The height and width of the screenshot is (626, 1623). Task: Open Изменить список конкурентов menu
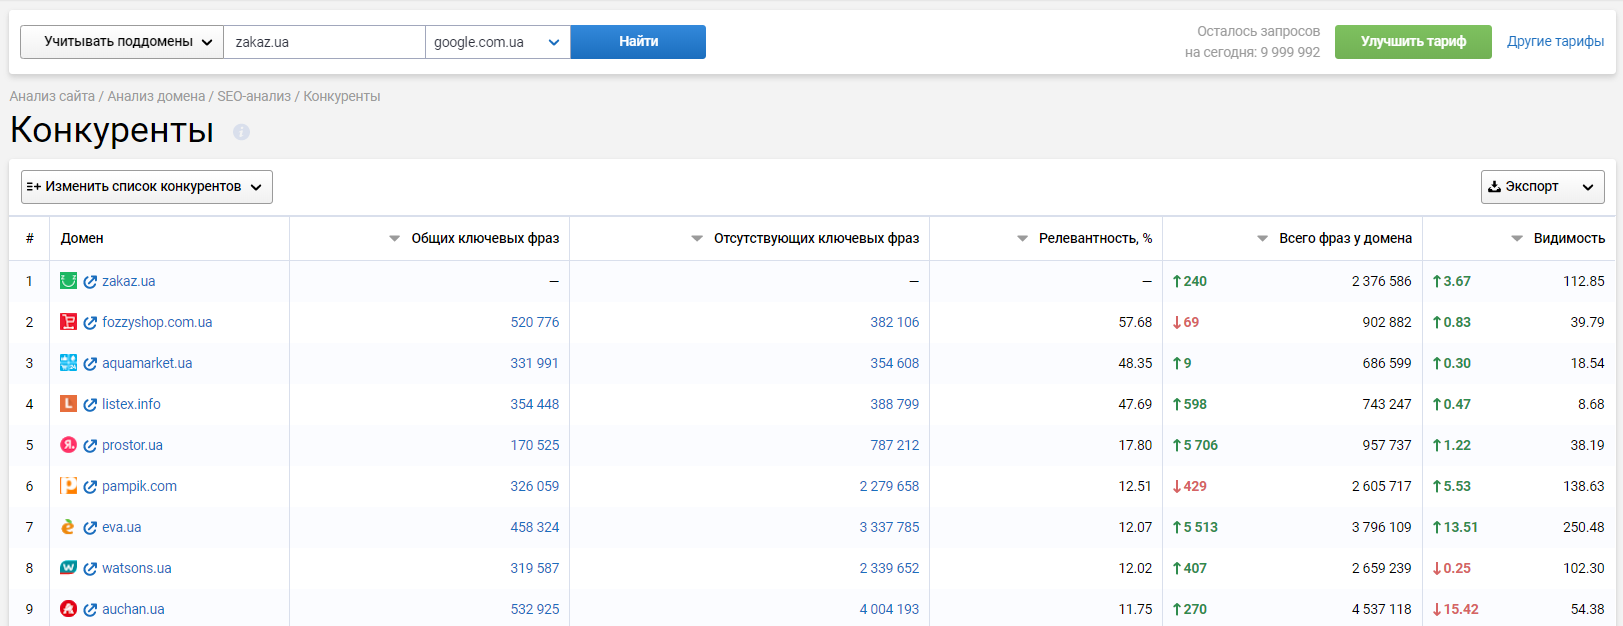[x=146, y=187]
